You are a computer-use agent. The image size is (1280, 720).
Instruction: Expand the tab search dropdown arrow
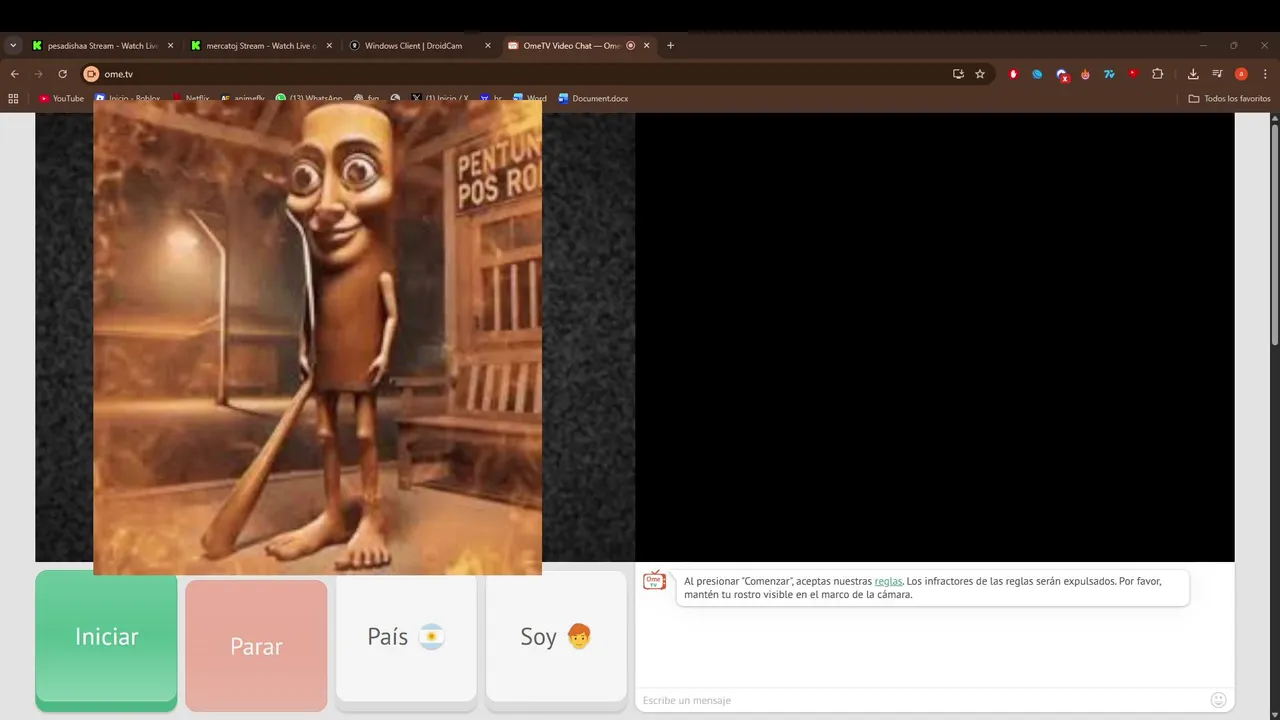click(x=13, y=46)
